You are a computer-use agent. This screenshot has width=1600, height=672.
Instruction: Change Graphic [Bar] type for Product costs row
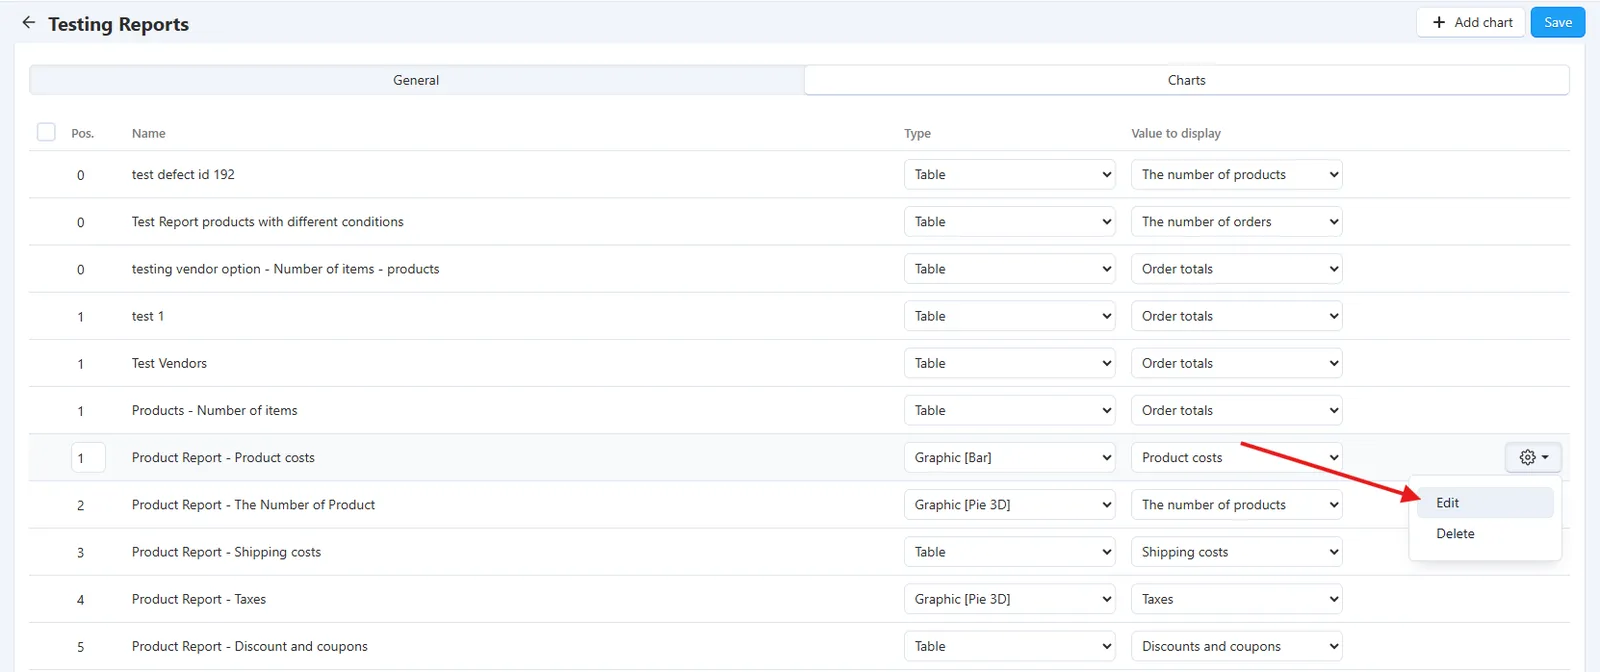pos(1010,458)
